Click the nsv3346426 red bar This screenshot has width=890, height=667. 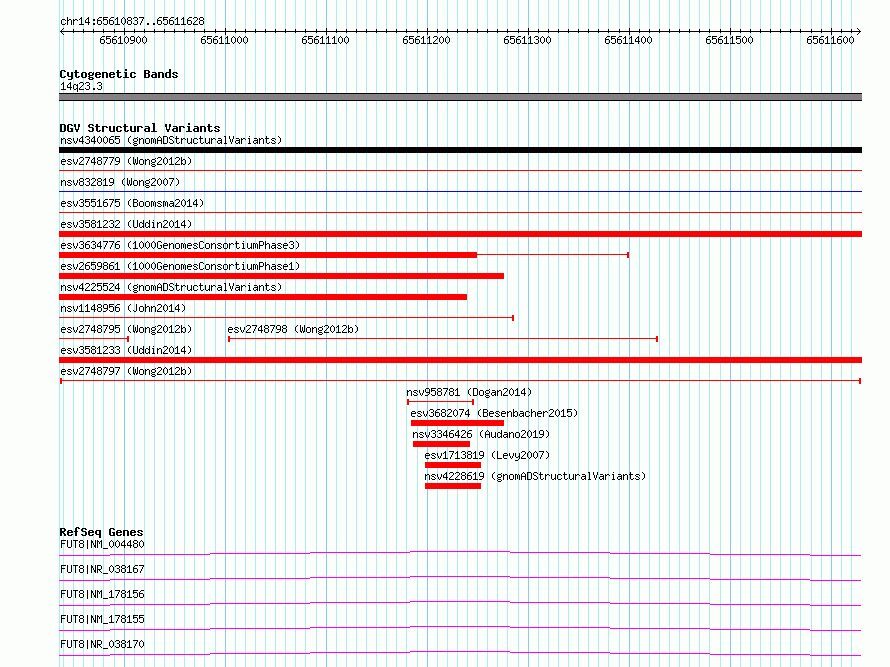point(442,444)
